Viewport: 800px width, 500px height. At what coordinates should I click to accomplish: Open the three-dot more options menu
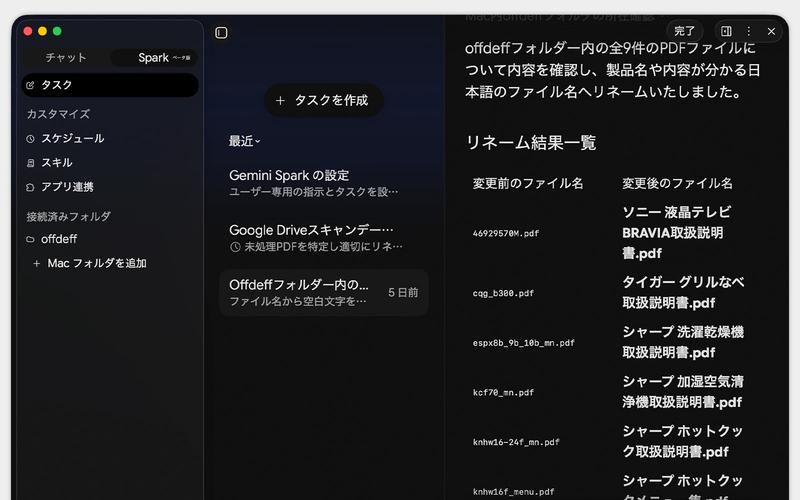(x=748, y=31)
